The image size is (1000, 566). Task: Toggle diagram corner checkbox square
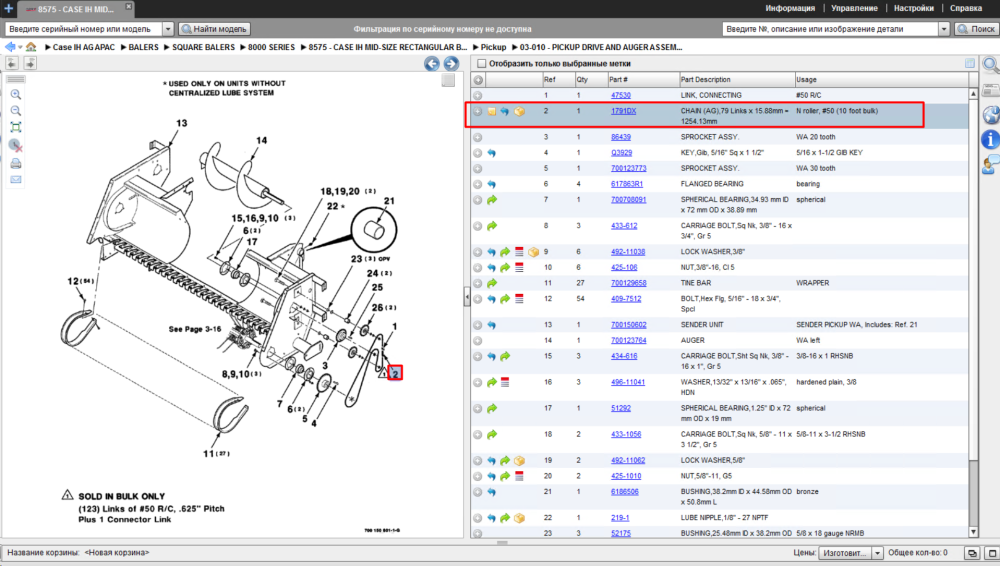pos(448,80)
